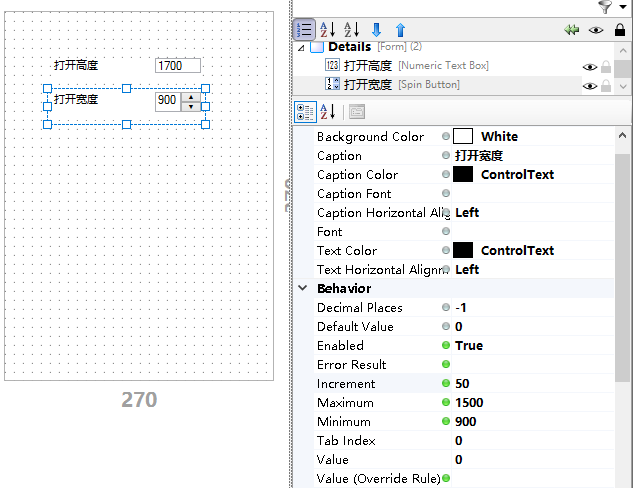Click the Maximum value 1500

[469, 402]
